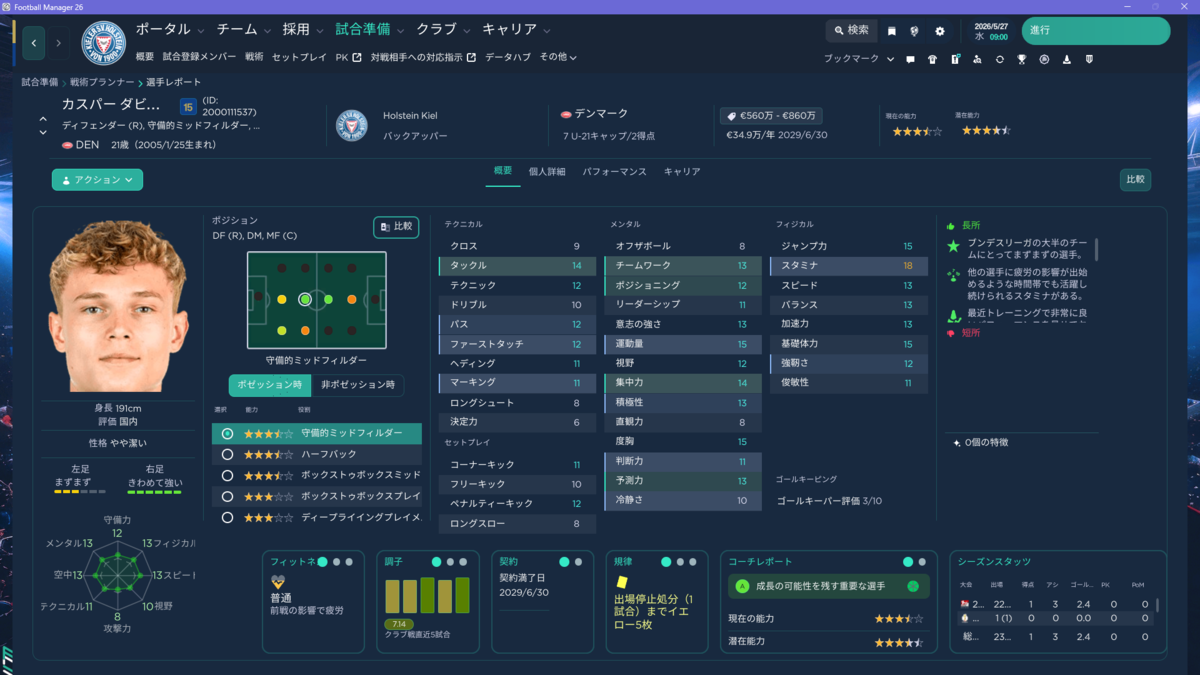Open the training cone icon bookmark shortcut
Viewport: 1200px width, 675px height.
pyautogui.click(x=1067, y=59)
